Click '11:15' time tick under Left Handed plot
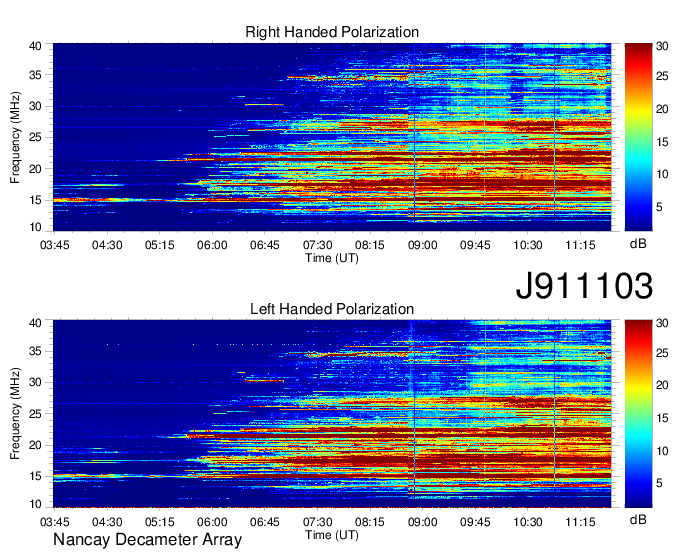The height and width of the screenshot is (552, 680). click(x=581, y=522)
